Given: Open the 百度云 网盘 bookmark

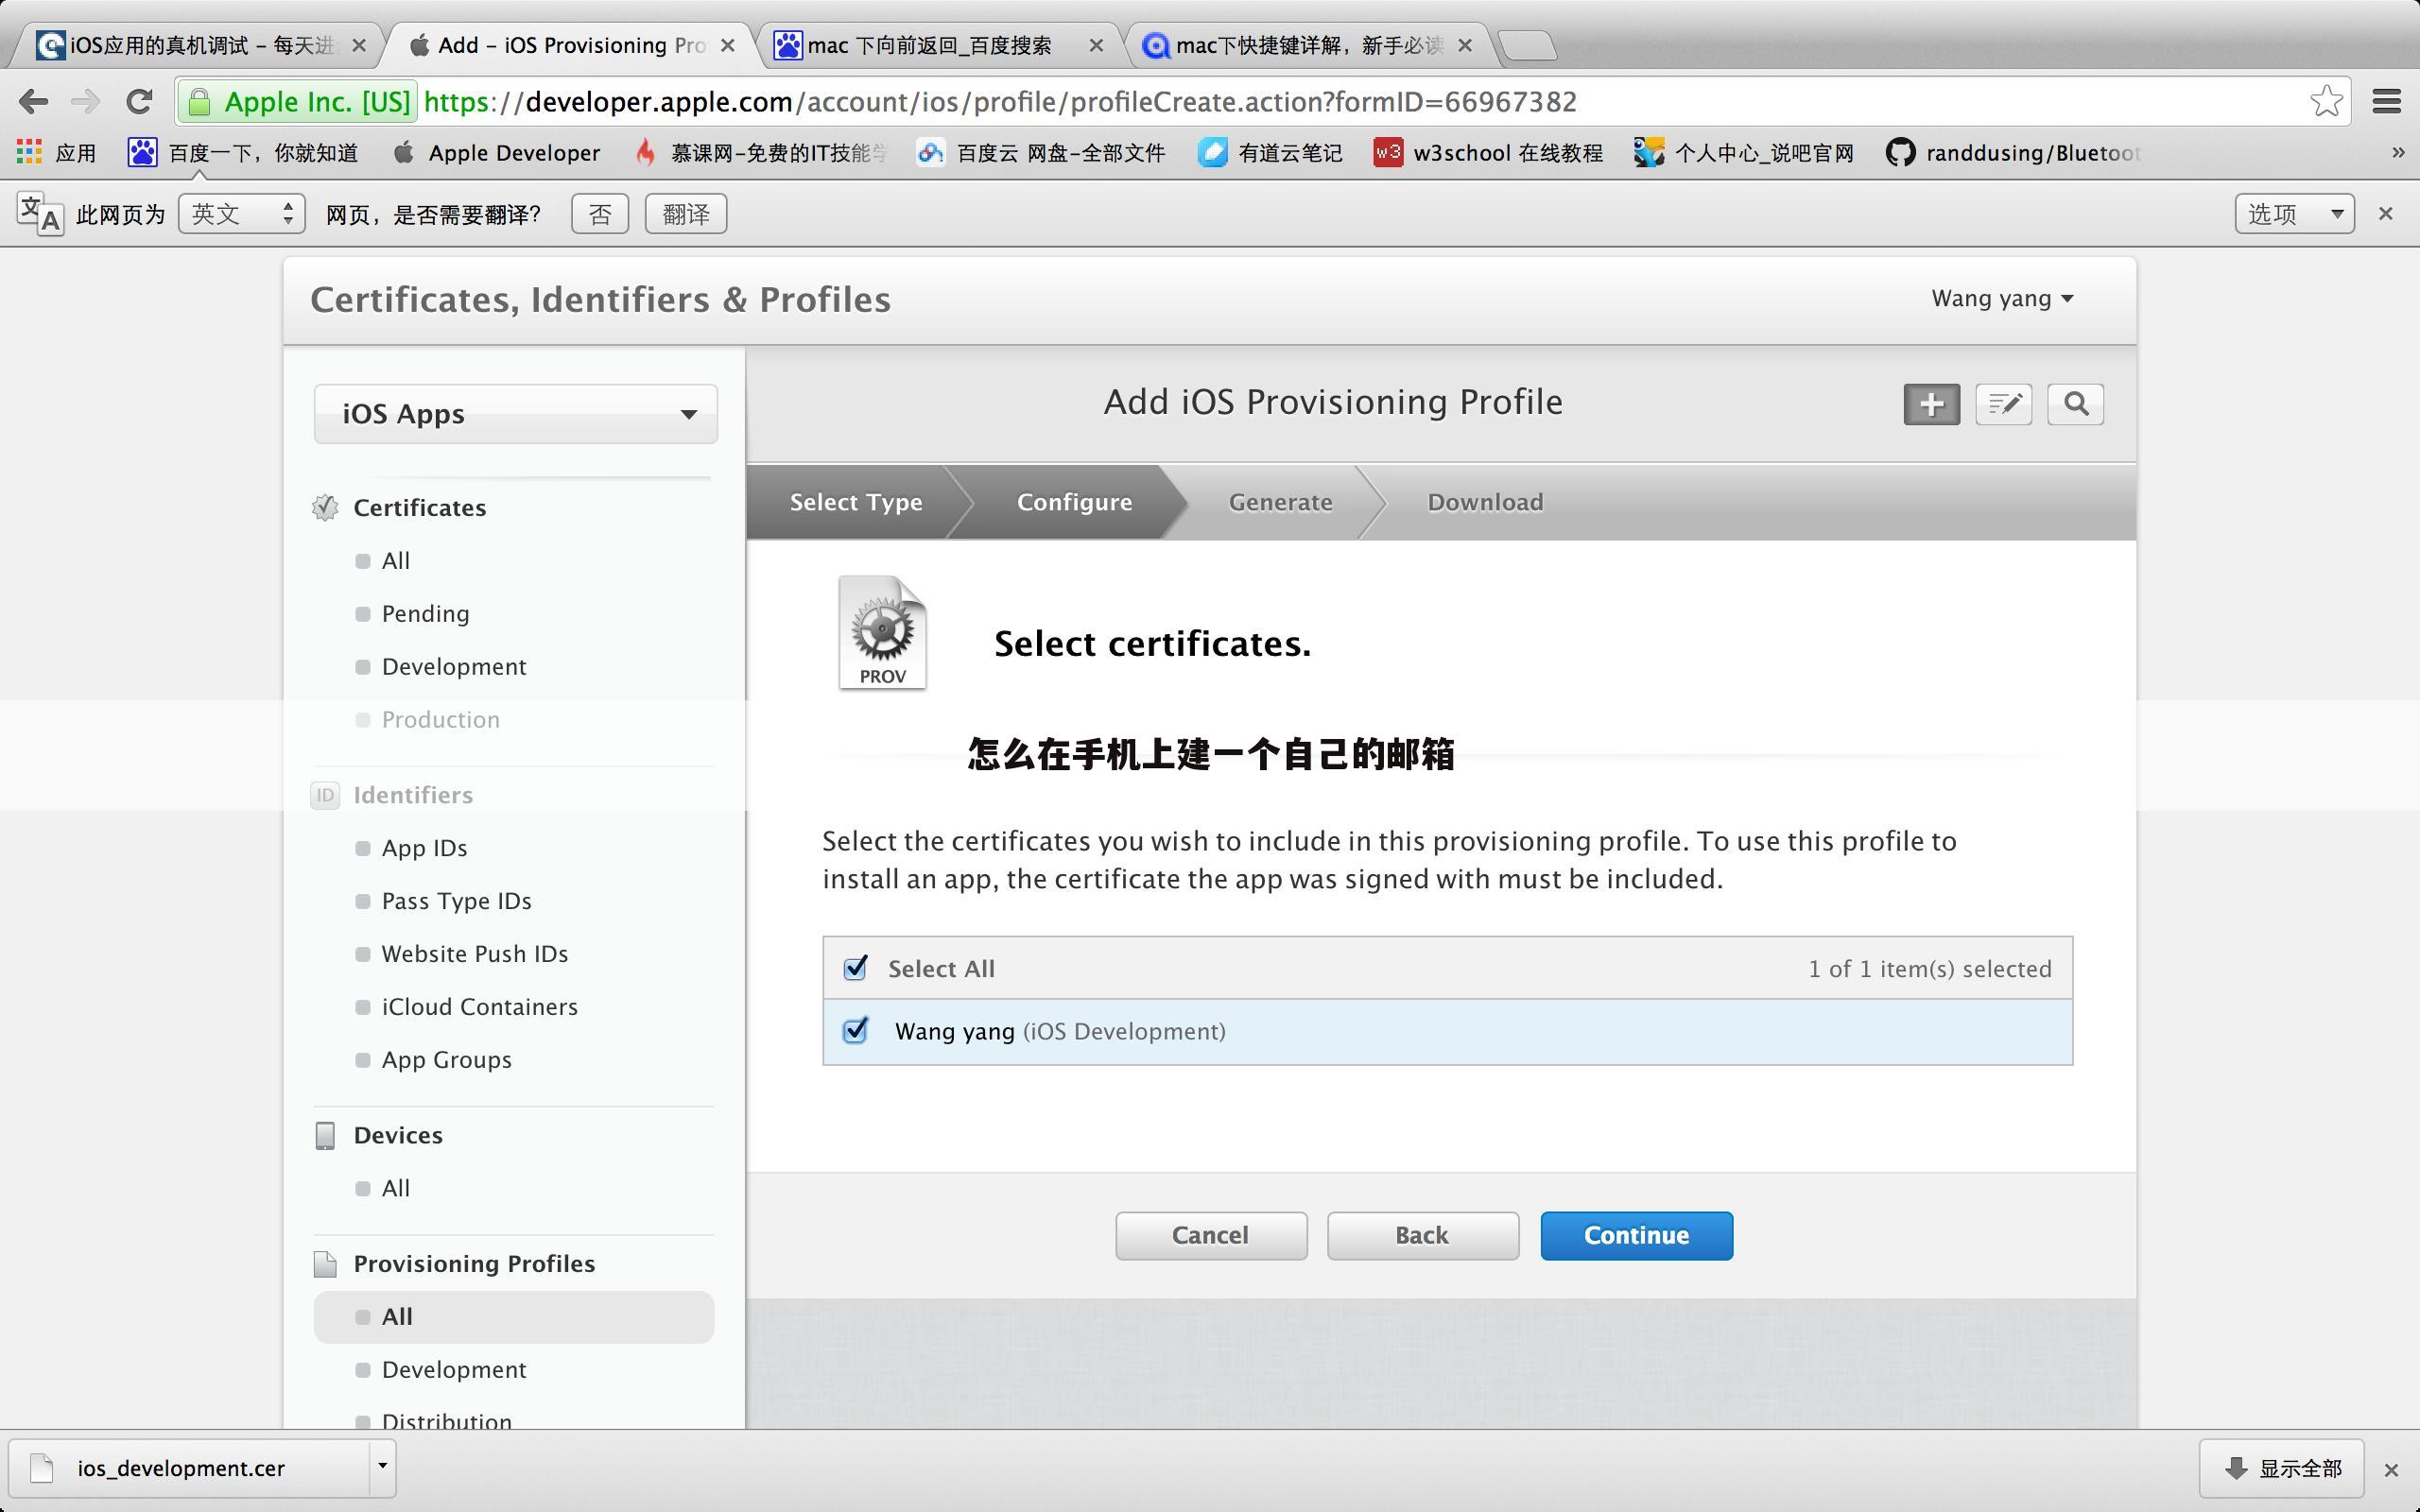Looking at the screenshot, I should click(1041, 153).
